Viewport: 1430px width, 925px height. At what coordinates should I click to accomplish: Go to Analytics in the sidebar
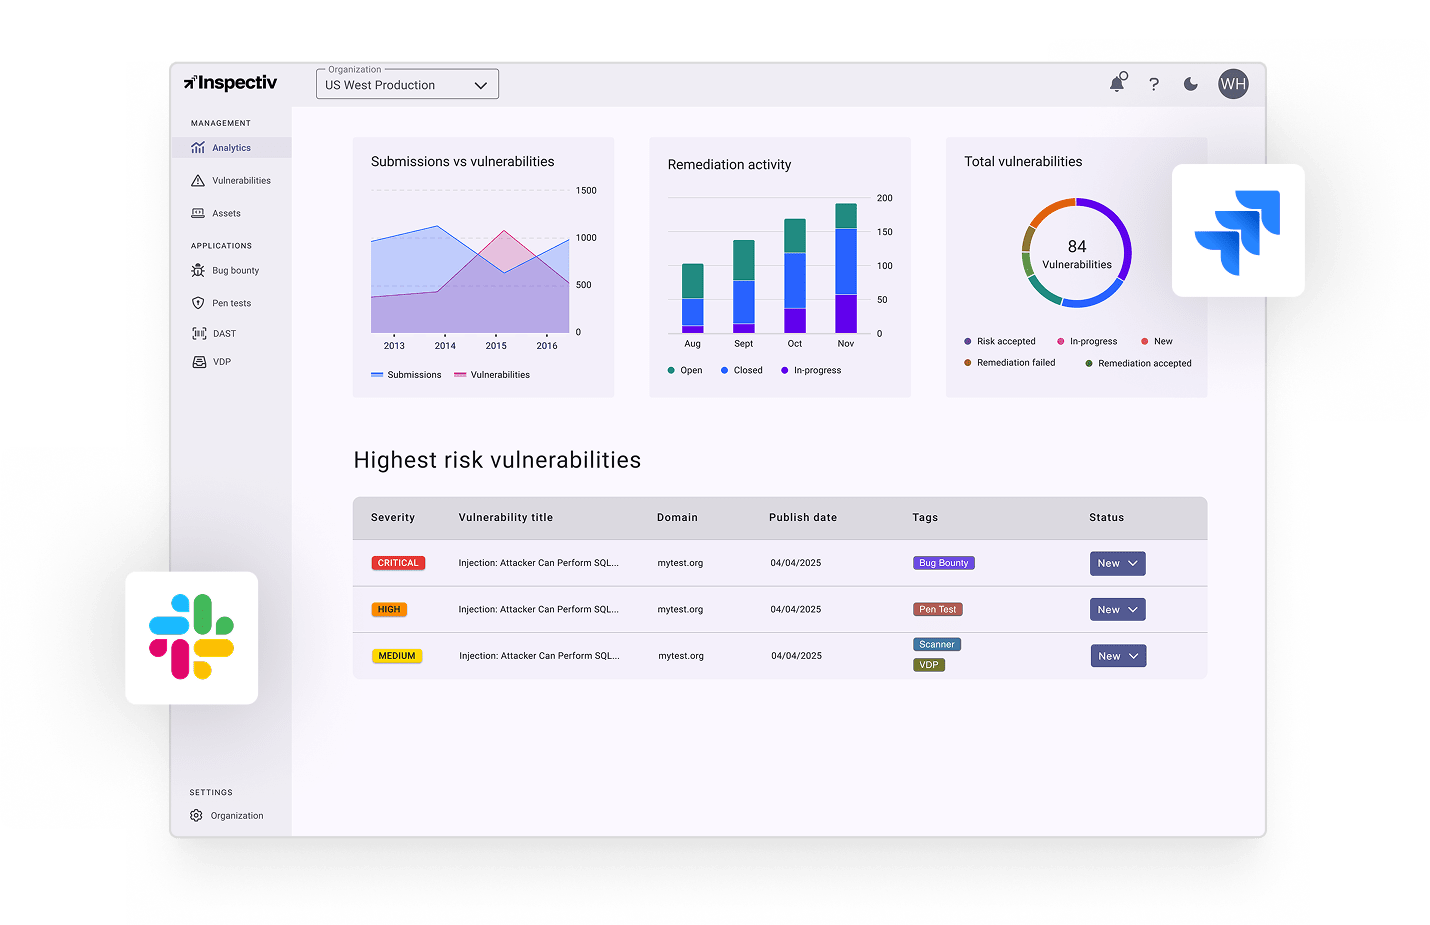[231, 148]
